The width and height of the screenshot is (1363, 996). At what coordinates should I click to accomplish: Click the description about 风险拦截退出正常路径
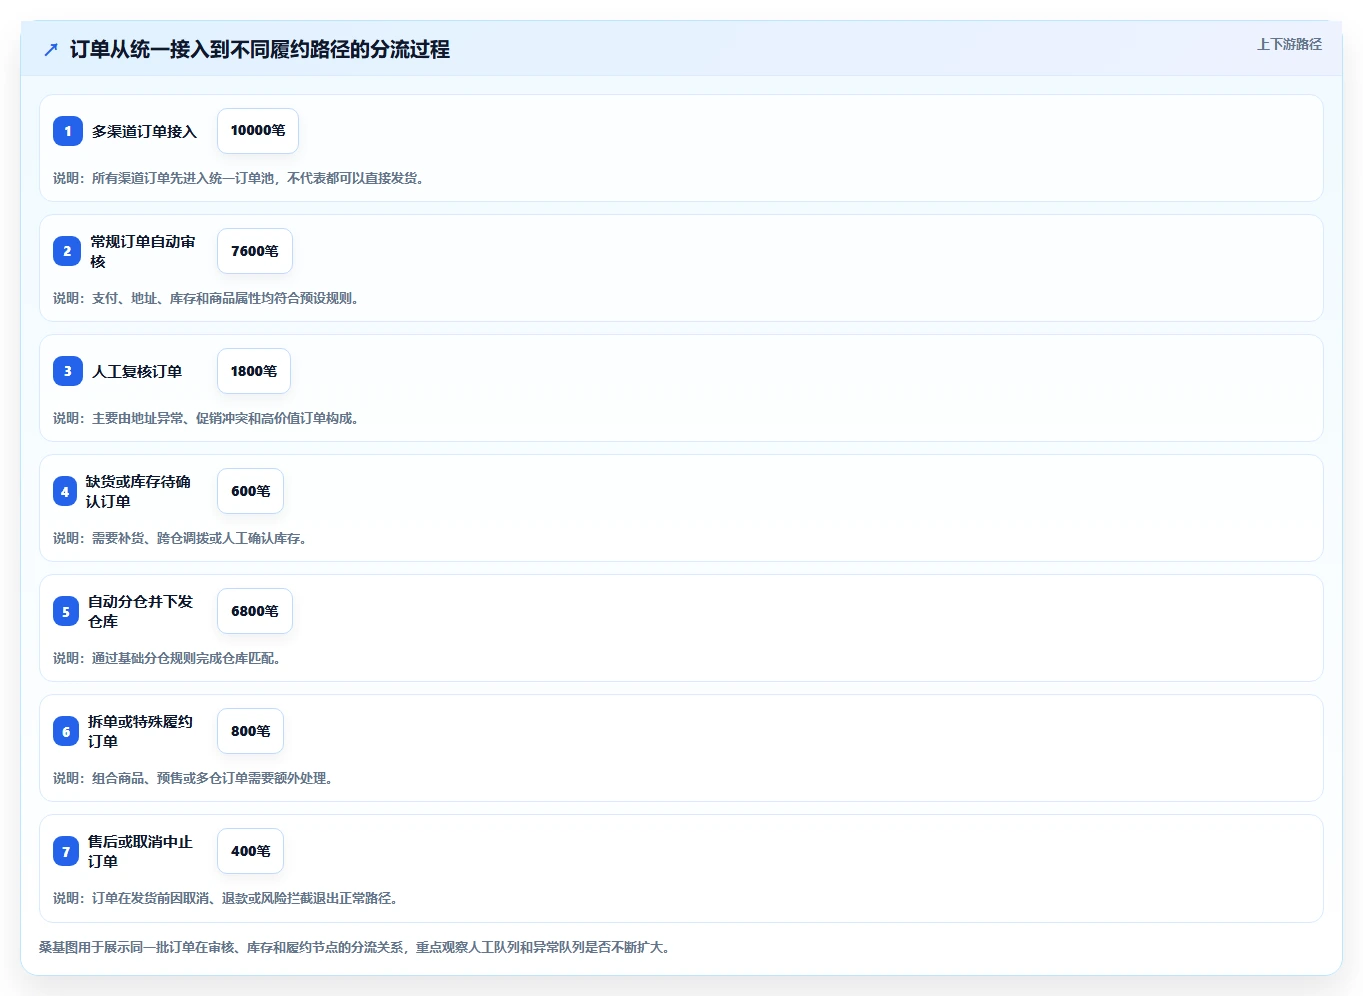[x=228, y=898]
